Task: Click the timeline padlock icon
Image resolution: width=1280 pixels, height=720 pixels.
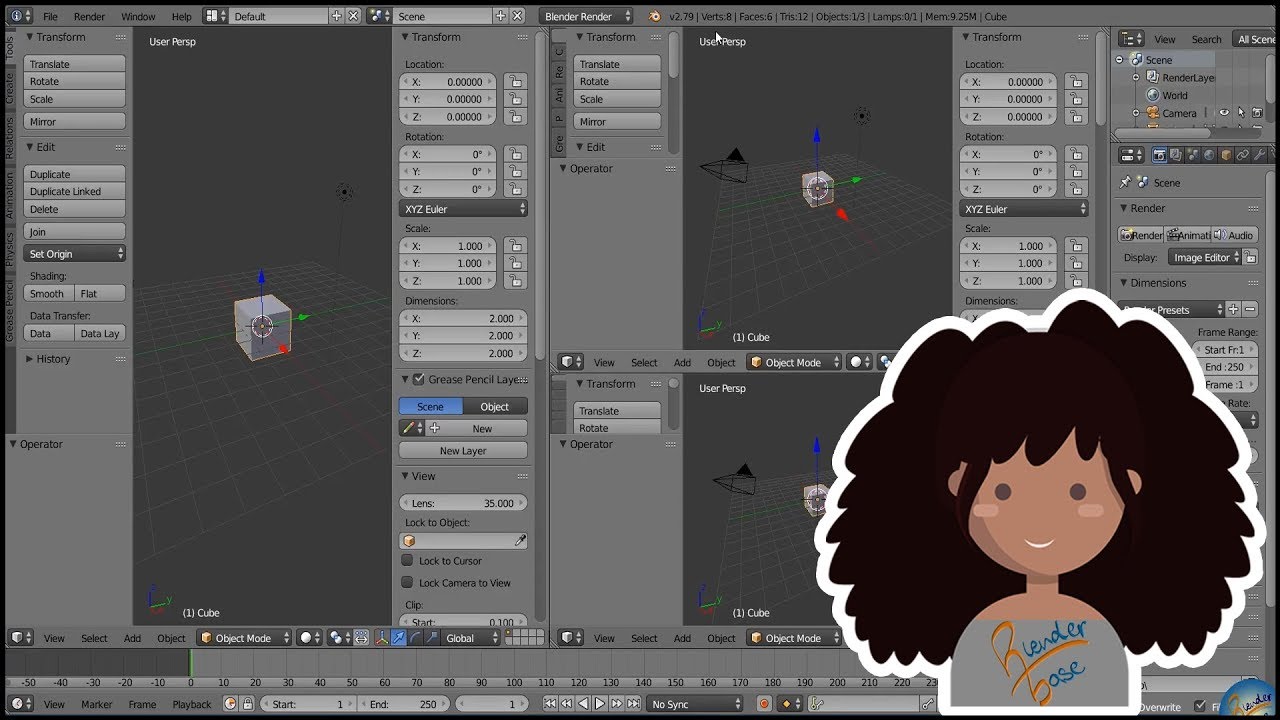Action: [x=247, y=704]
